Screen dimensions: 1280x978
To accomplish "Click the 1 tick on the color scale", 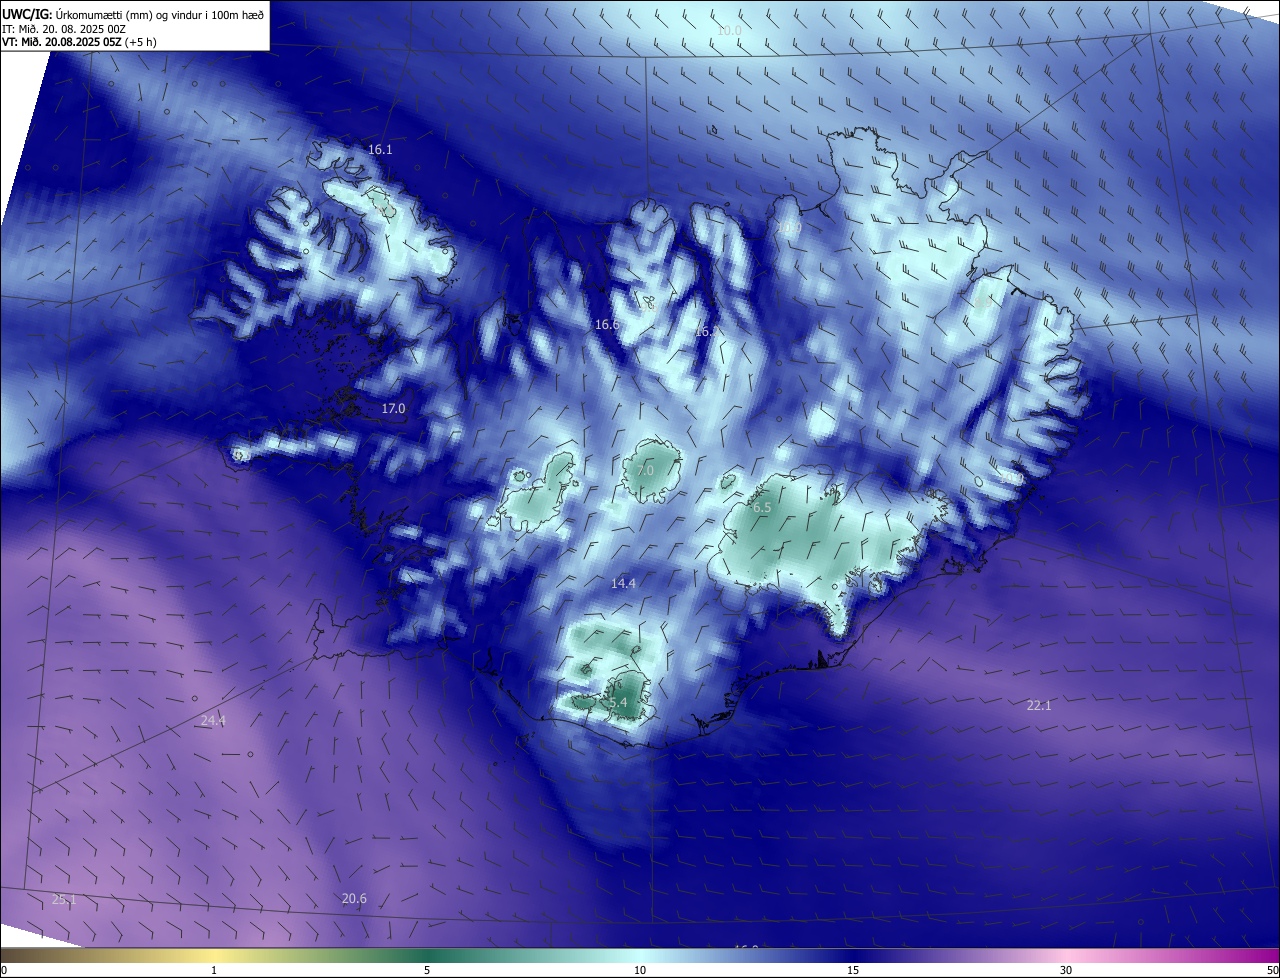I will pos(214,970).
